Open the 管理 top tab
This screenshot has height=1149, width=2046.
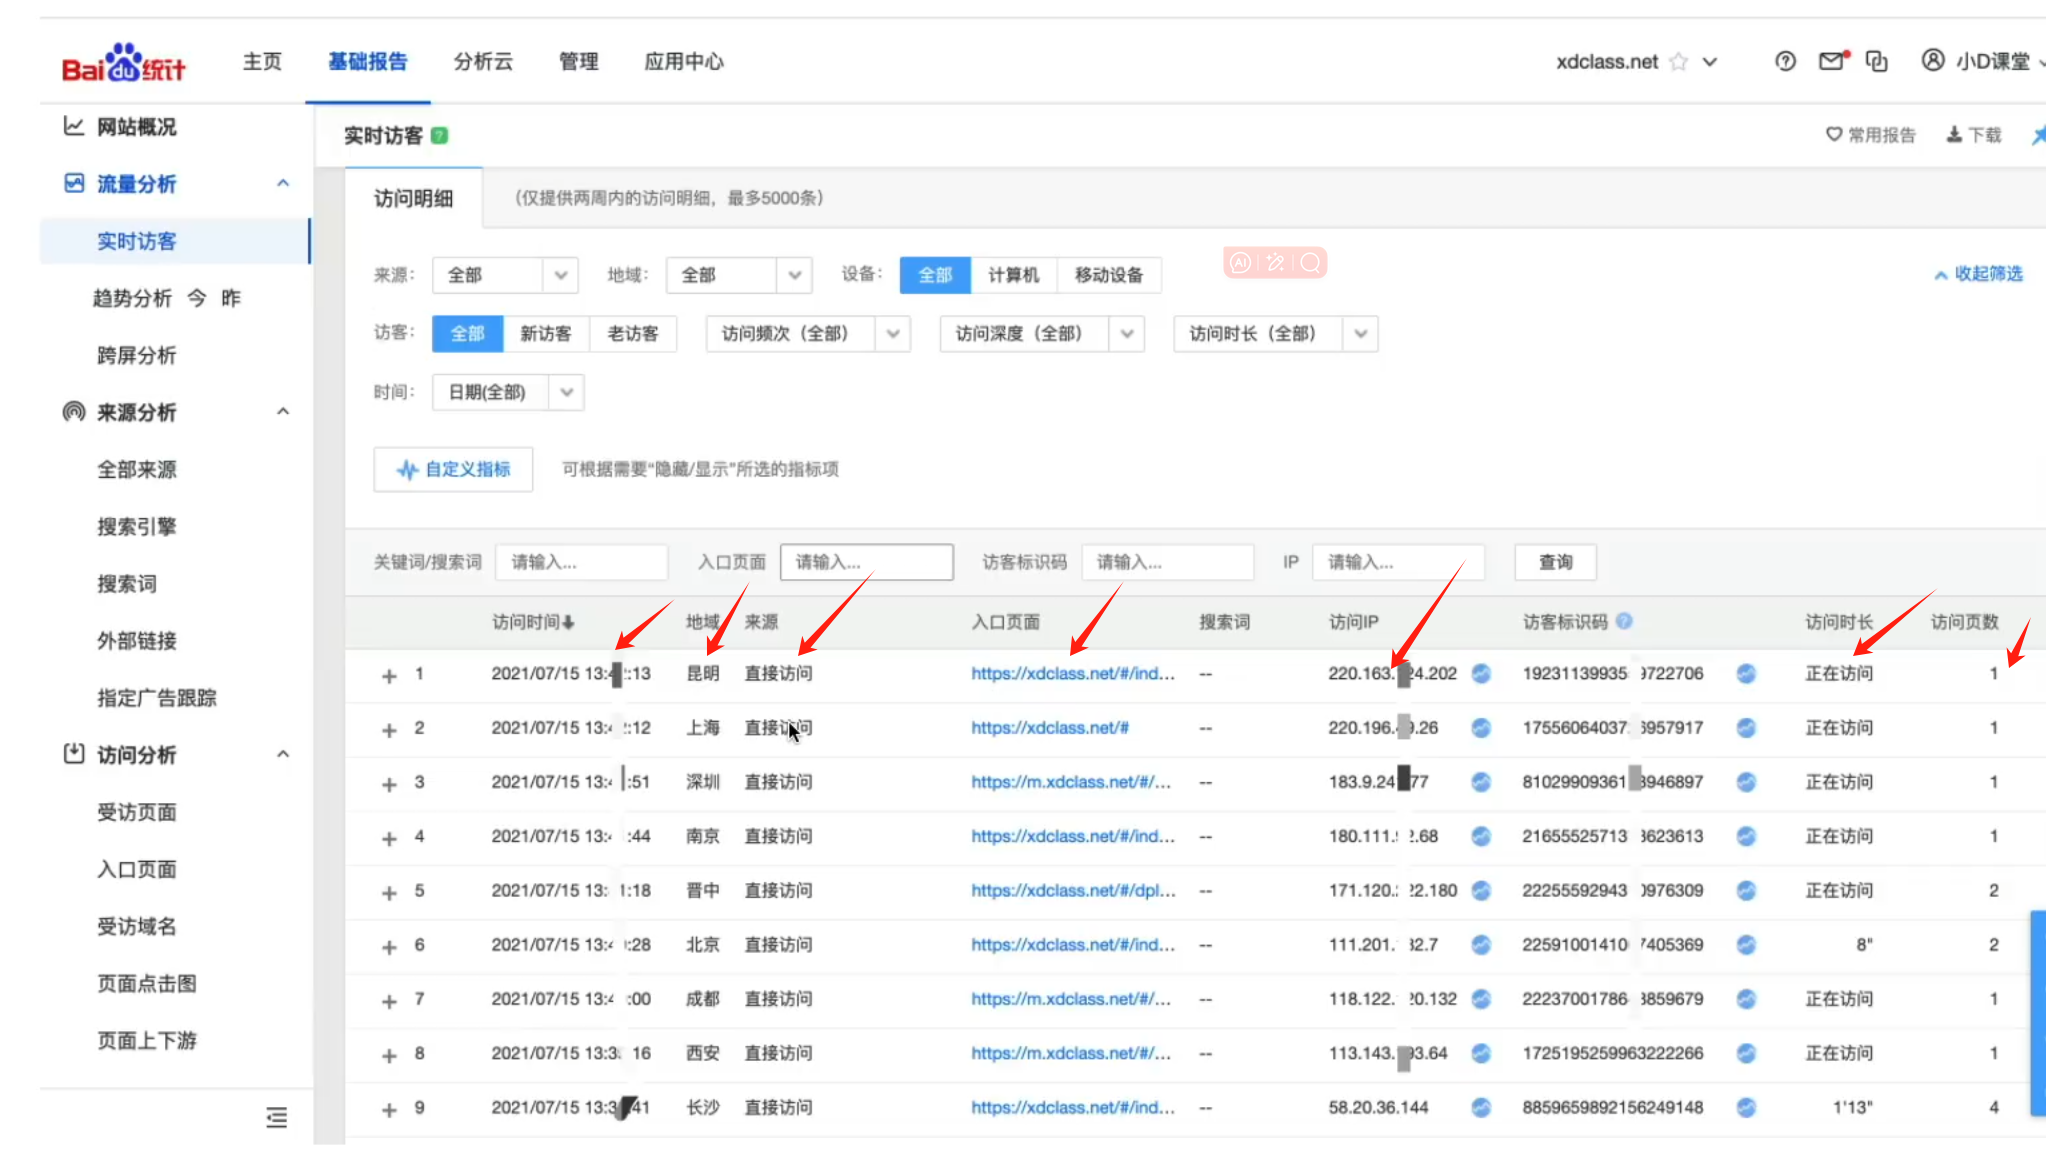click(x=579, y=62)
